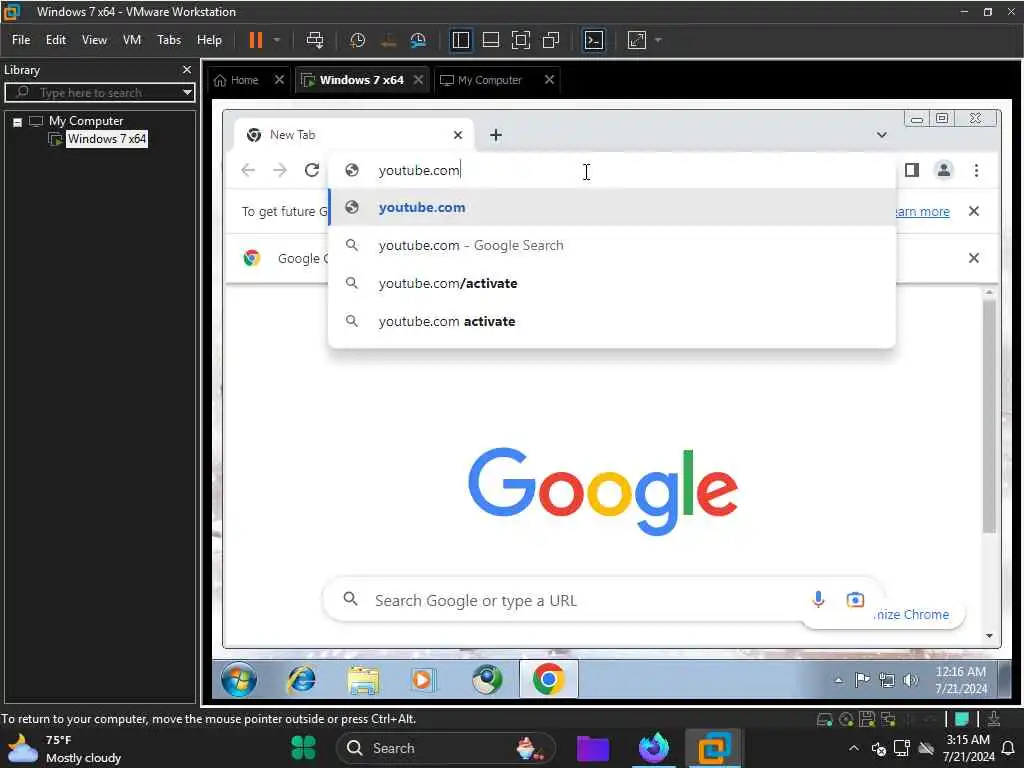Choose youtube.com - Google Search suggestion
Image resolution: width=1024 pixels, height=768 pixels.
(x=612, y=246)
